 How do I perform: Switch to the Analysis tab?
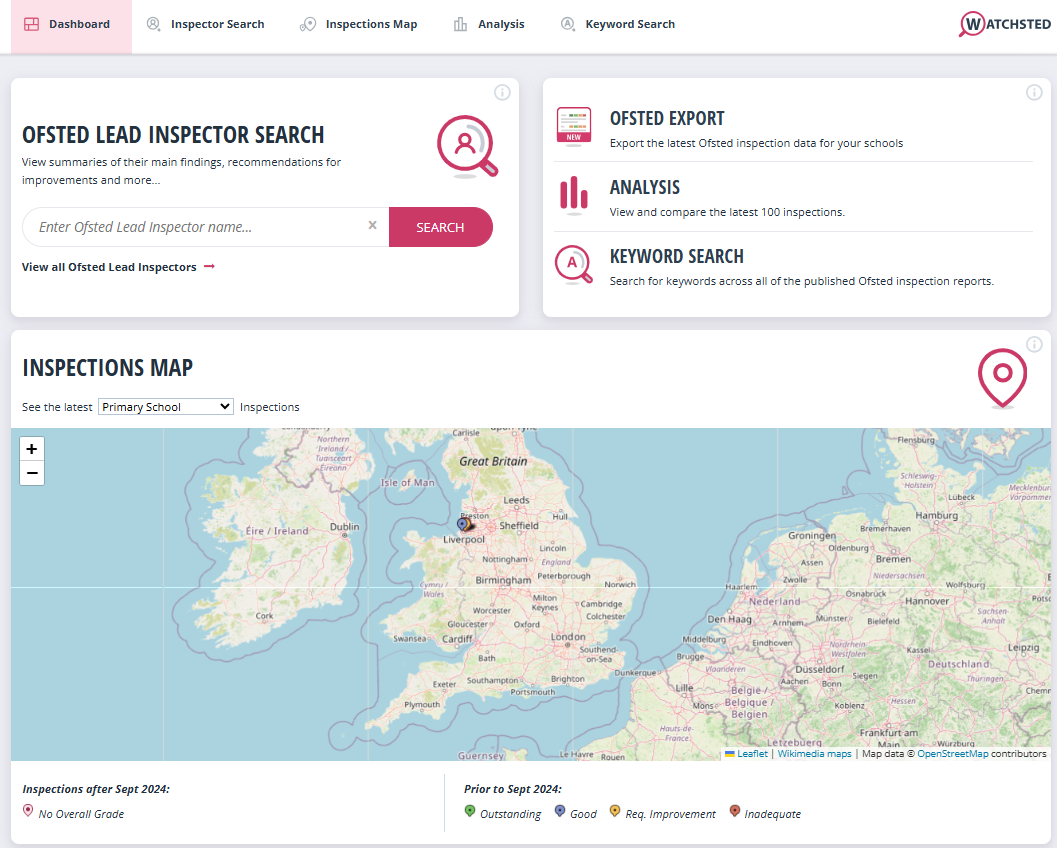point(489,25)
